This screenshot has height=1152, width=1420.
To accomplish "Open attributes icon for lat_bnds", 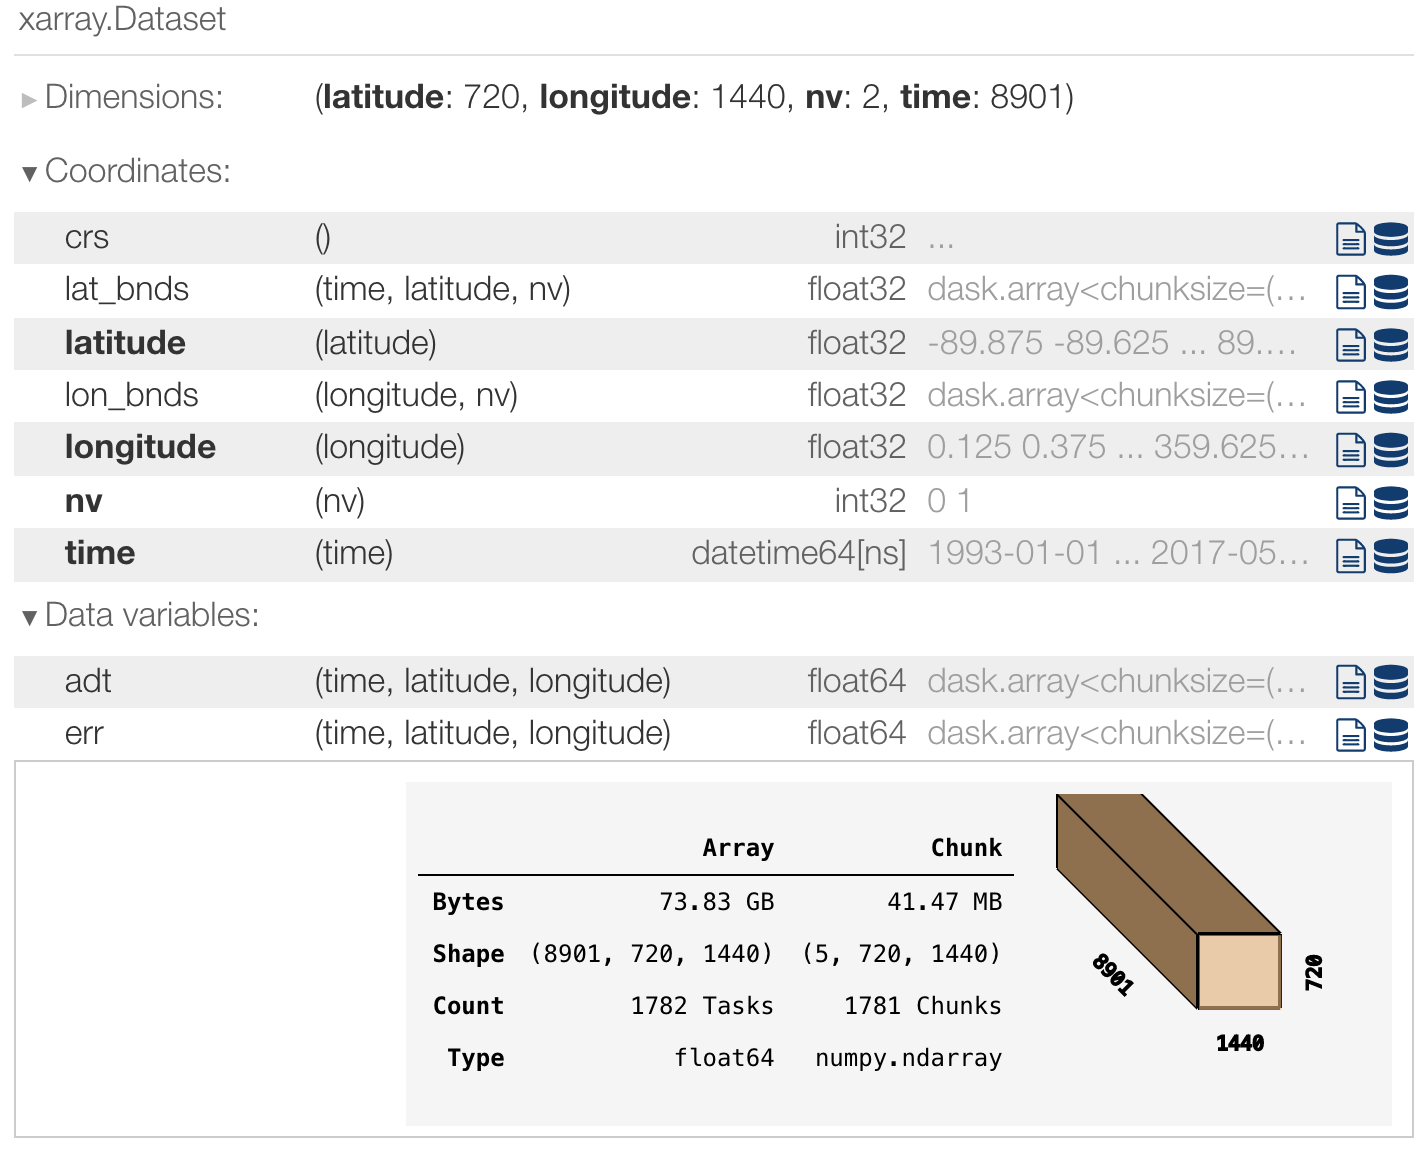I will tap(1350, 291).
